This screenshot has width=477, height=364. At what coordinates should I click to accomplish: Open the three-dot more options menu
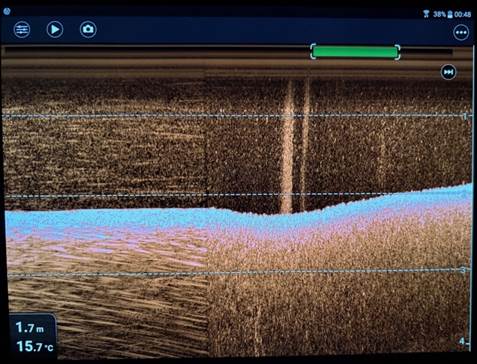tap(461, 33)
